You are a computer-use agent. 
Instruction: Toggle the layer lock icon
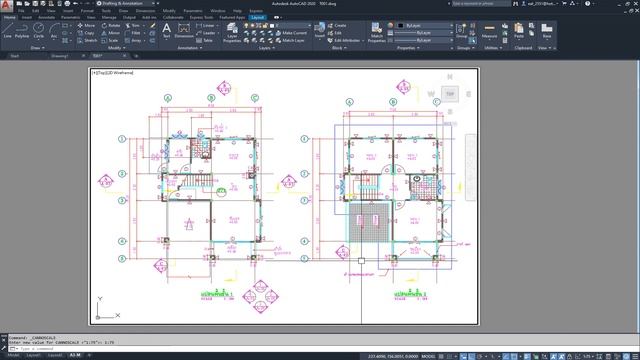(x=264, y=25)
